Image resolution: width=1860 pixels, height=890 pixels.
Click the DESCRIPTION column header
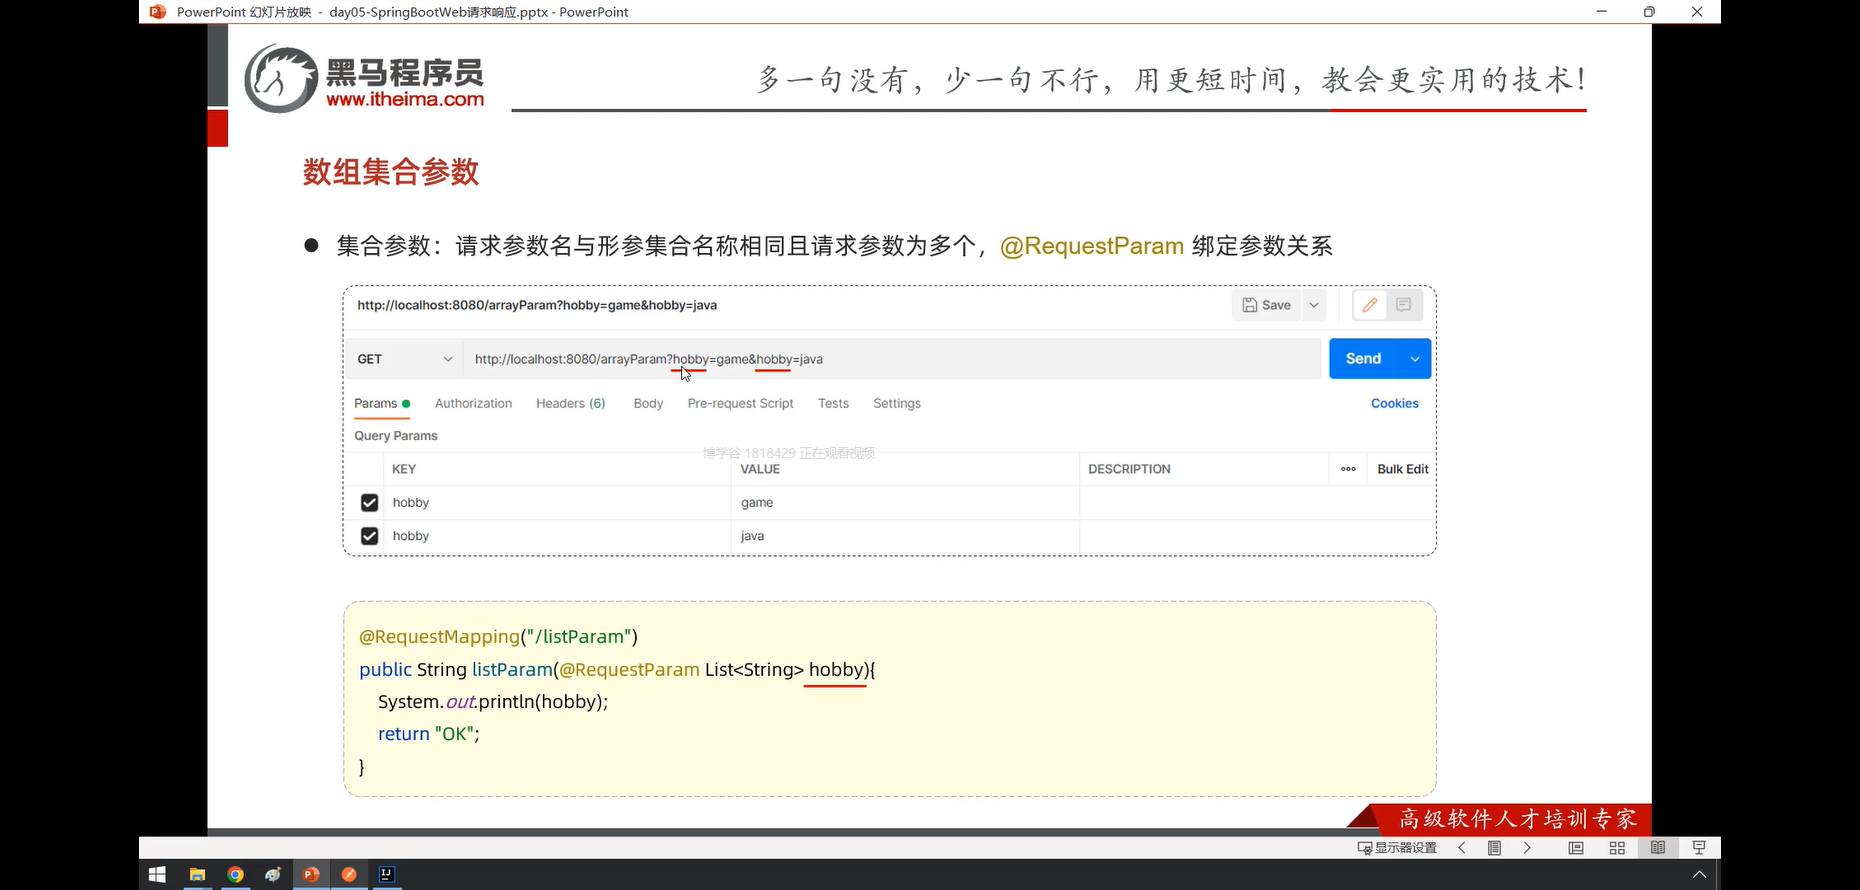(1129, 469)
